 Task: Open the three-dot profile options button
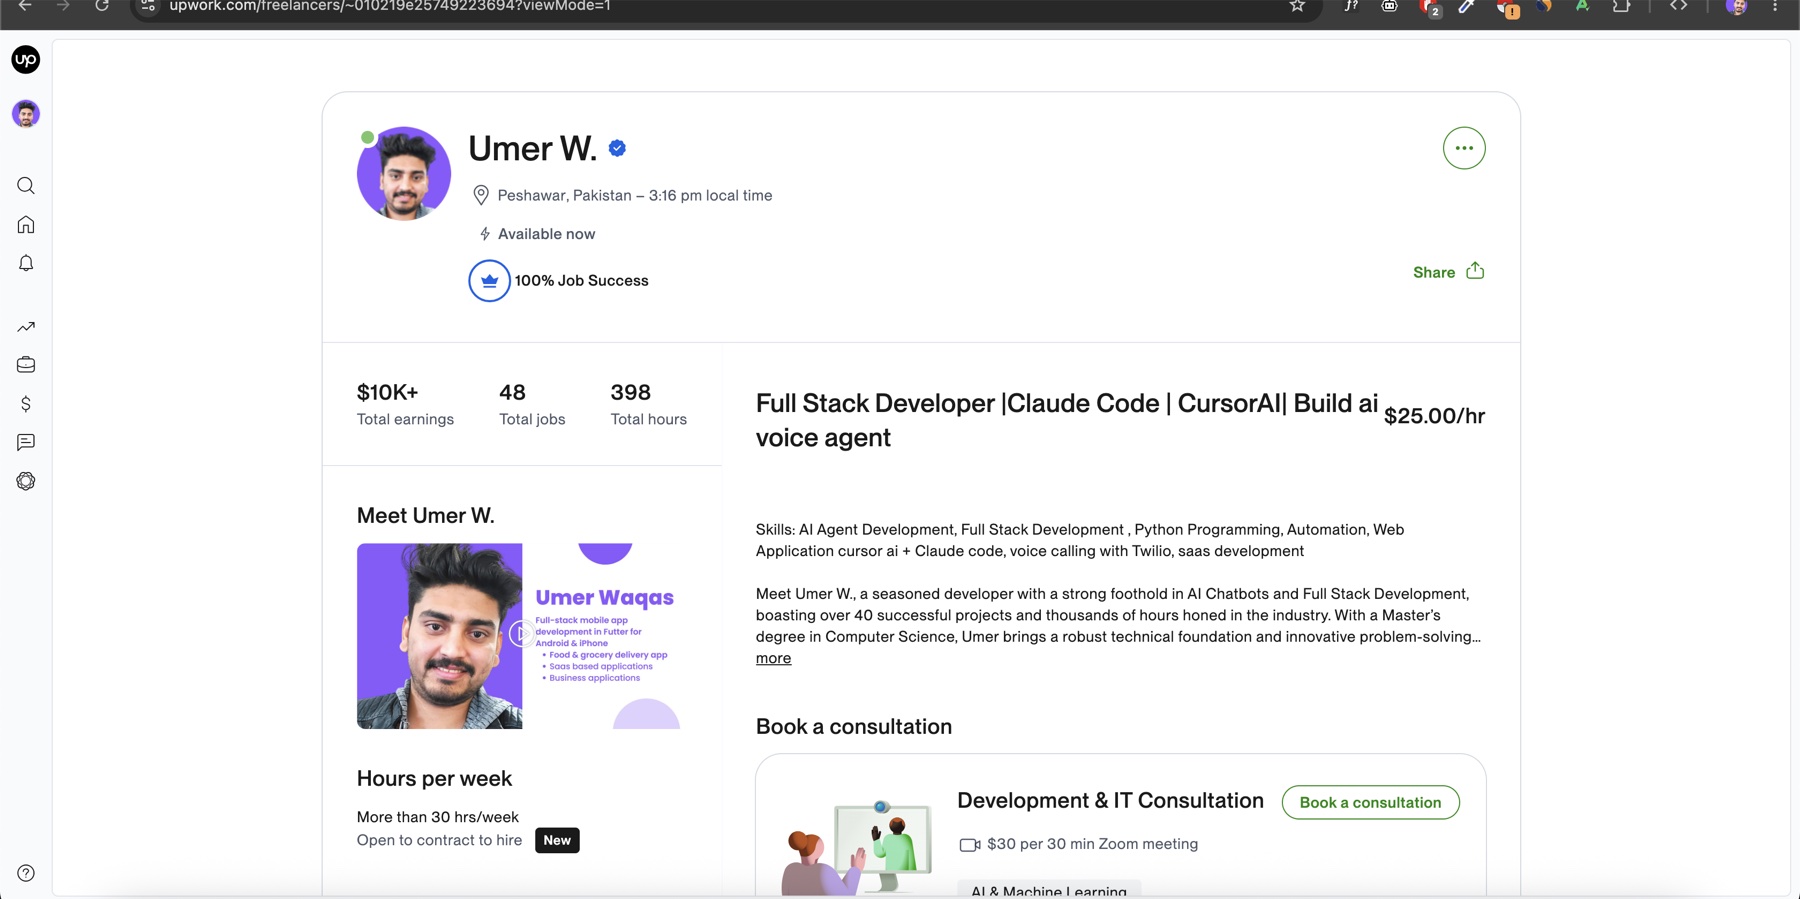[1464, 148]
